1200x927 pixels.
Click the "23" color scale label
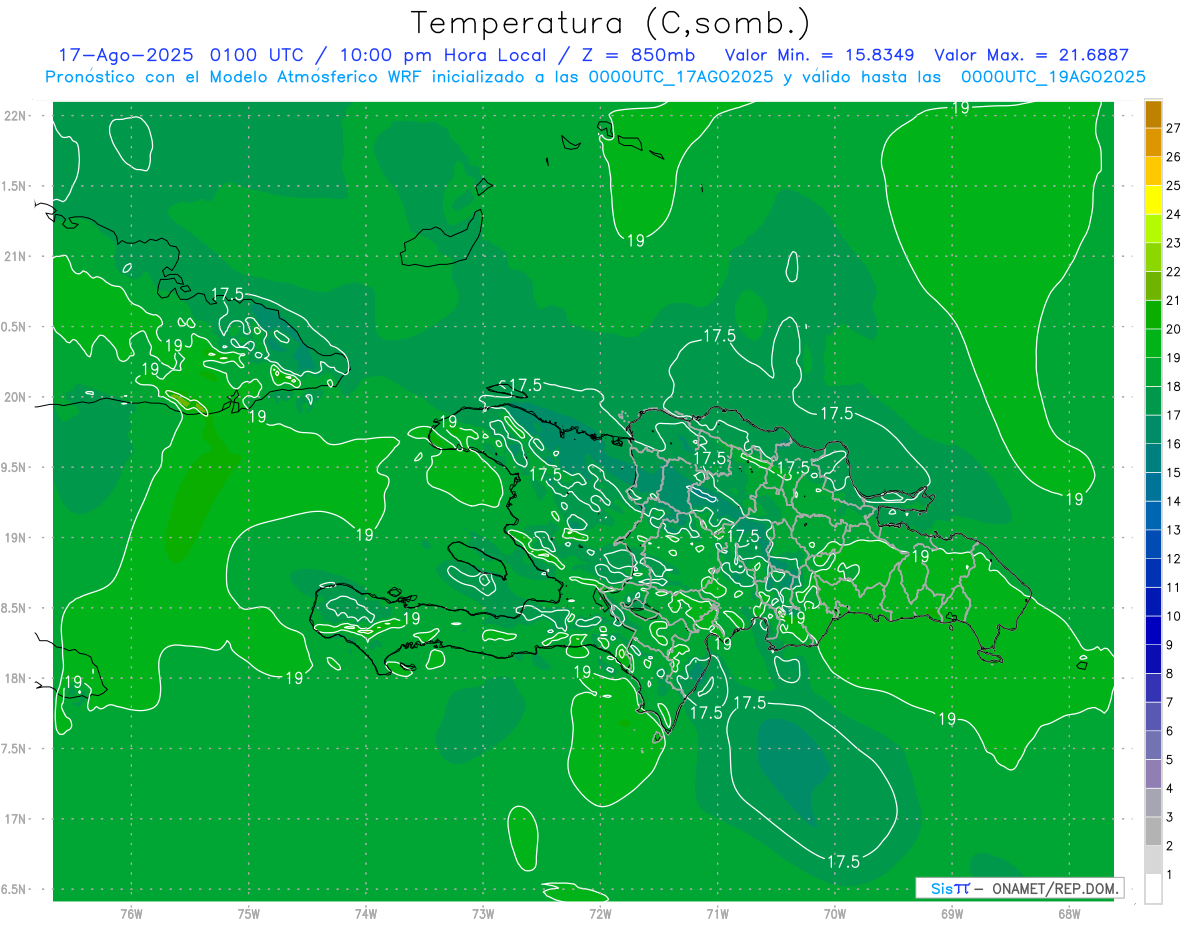point(1174,243)
